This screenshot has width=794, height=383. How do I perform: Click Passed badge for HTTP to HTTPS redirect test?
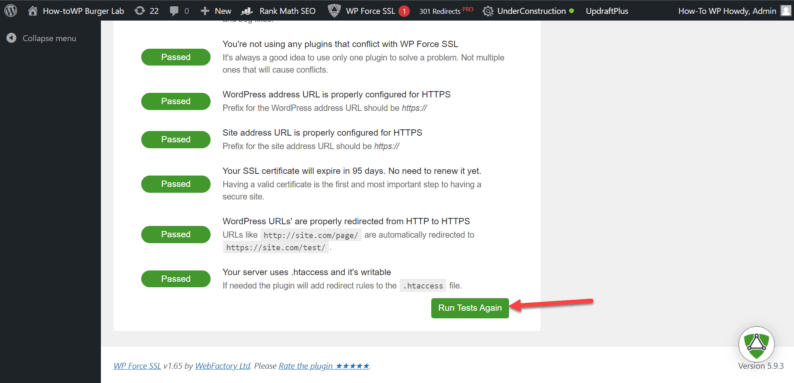coord(176,235)
